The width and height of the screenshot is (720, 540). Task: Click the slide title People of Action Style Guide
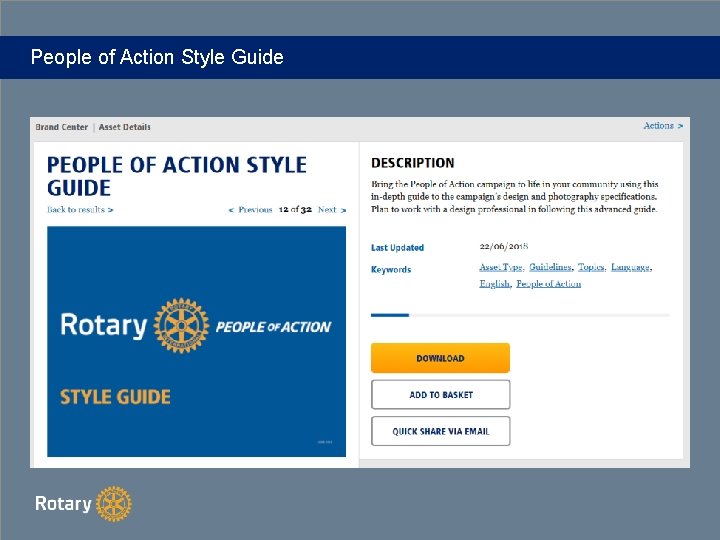click(x=157, y=57)
